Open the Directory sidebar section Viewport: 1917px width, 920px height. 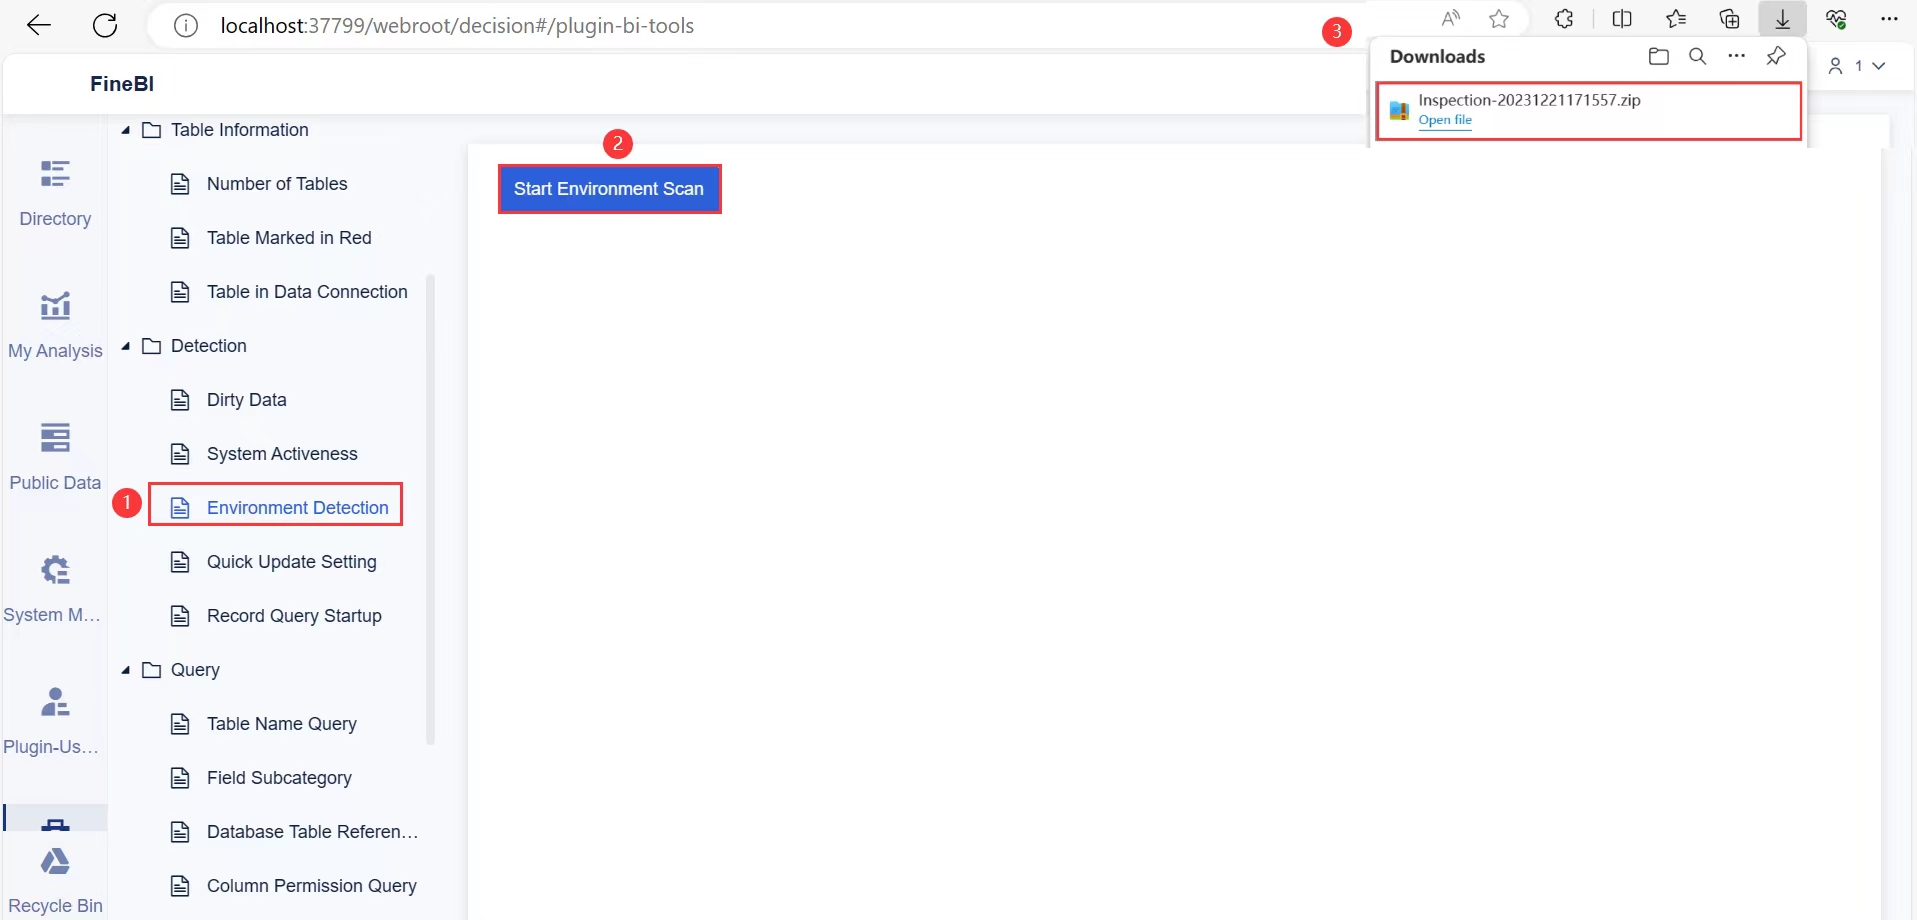[55, 193]
